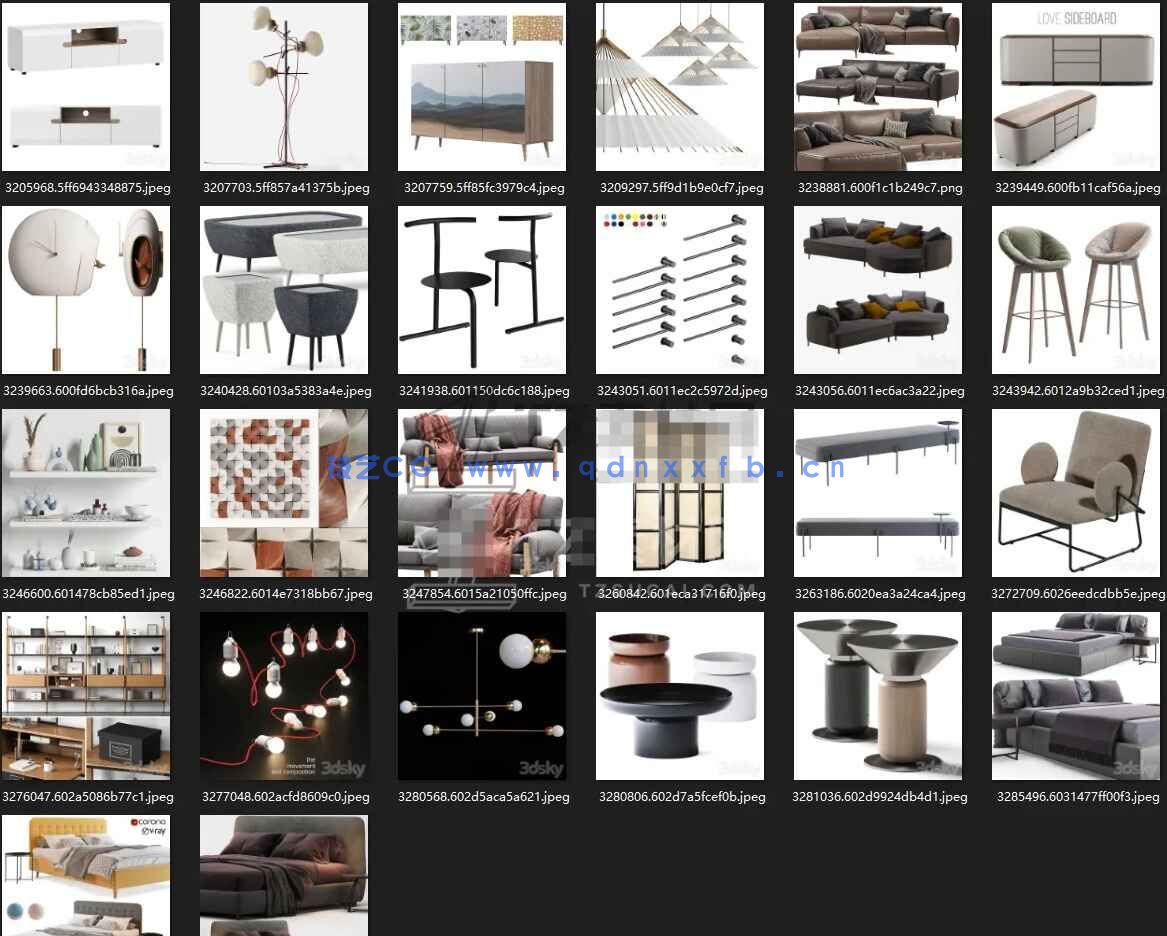Select file name 3209297.5ff9d1b9e0cf7.jpeg
Image resolution: width=1167 pixels, height=936 pixels.
(x=680, y=187)
